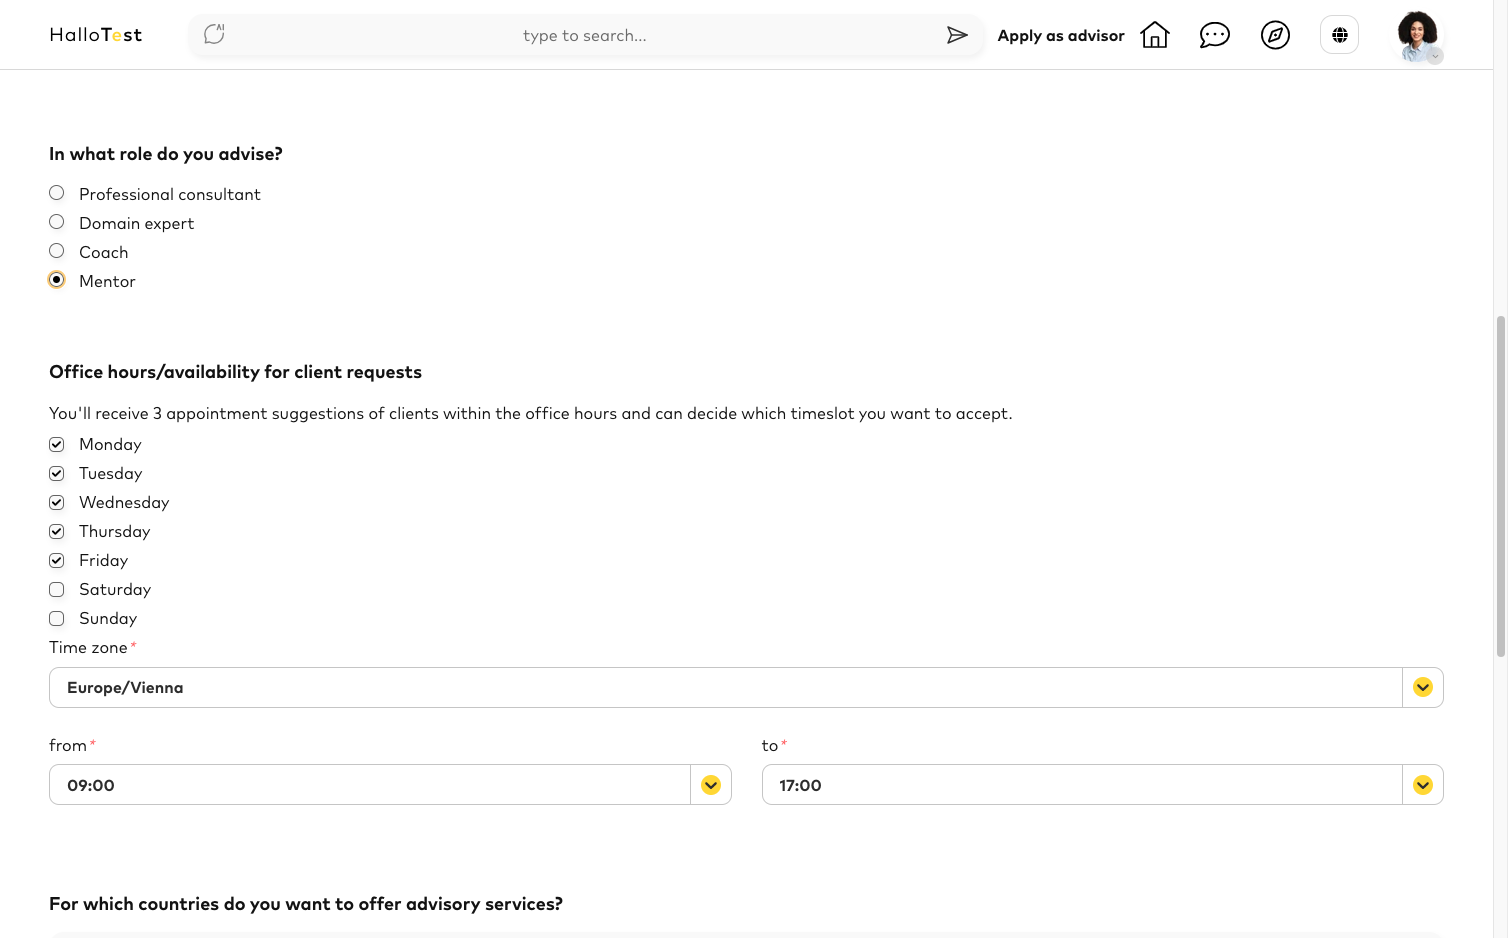The height and width of the screenshot is (938, 1508).
Task: Uncheck the Tuesday checkbox
Action: point(57,473)
